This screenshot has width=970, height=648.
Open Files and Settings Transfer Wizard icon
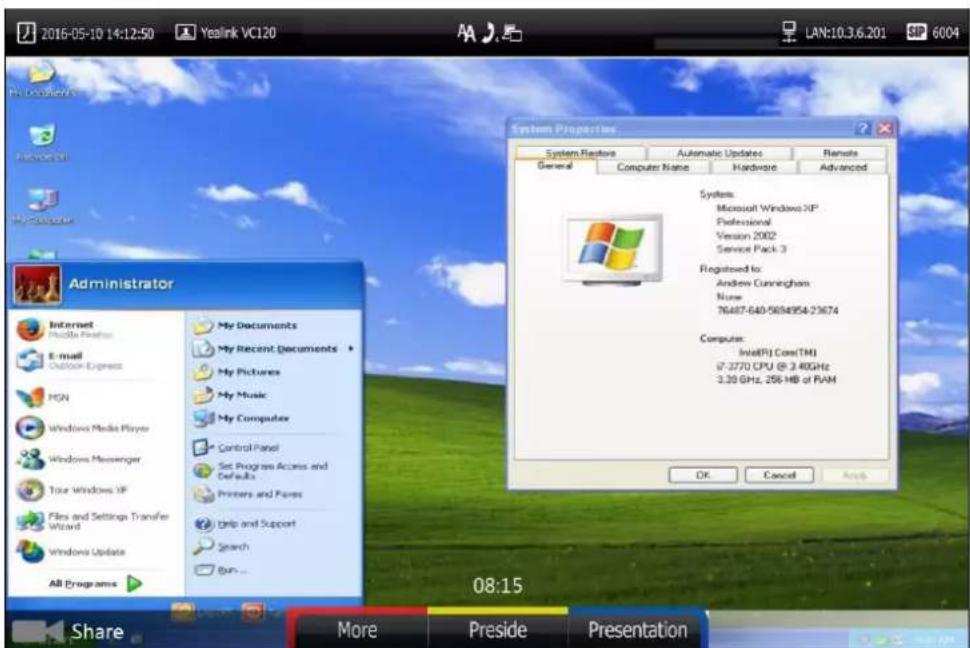(30, 521)
